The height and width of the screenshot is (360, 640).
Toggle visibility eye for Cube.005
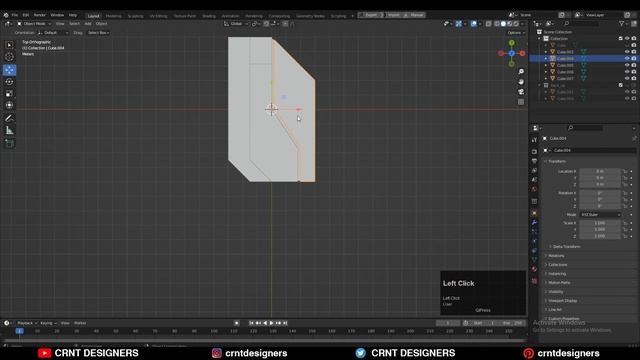pos(627,65)
